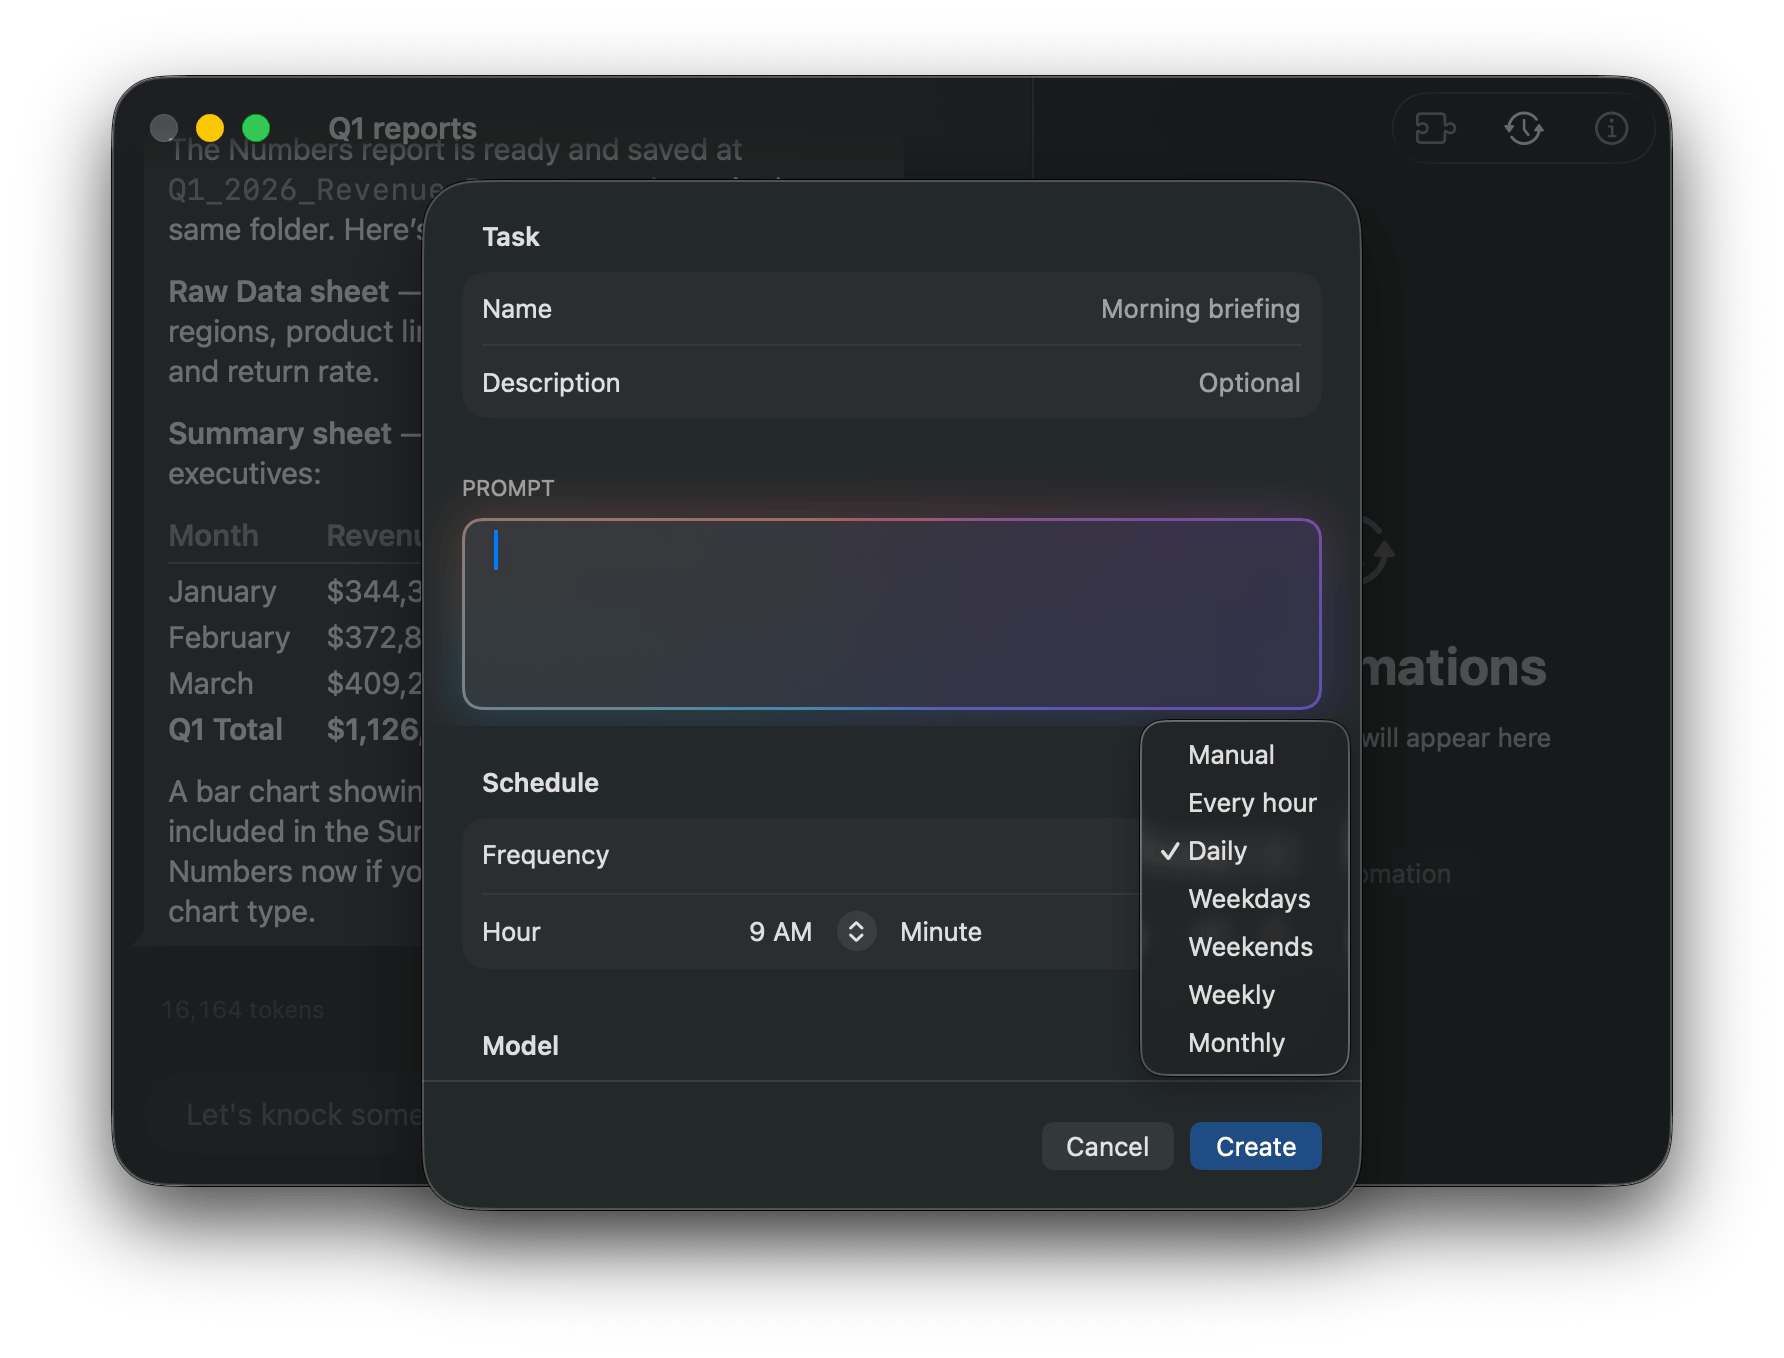The width and height of the screenshot is (1784, 1358).
Task: Select the Manual frequency option
Action: (1230, 755)
